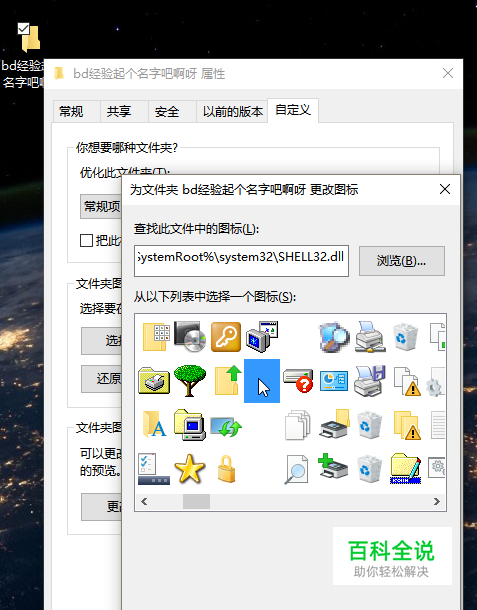Screen dimensions: 477x610
Task: Pick the printer with folder icon in third row
Action: (x=334, y=424)
